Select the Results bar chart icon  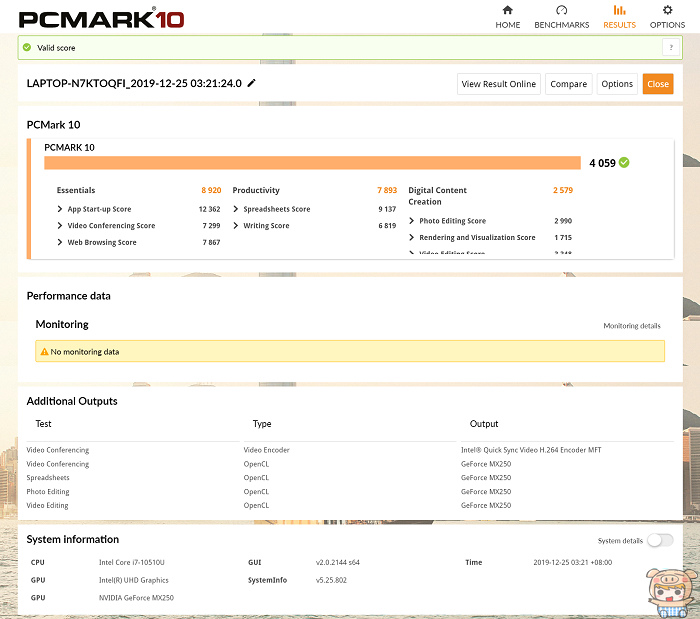619,11
